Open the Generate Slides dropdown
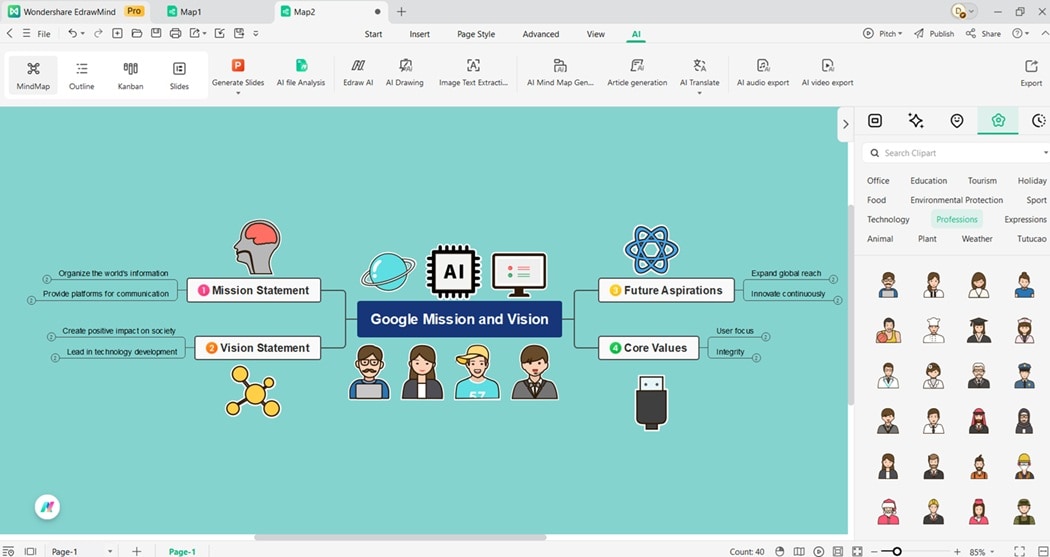This screenshot has width=1050, height=557. [x=238, y=92]
